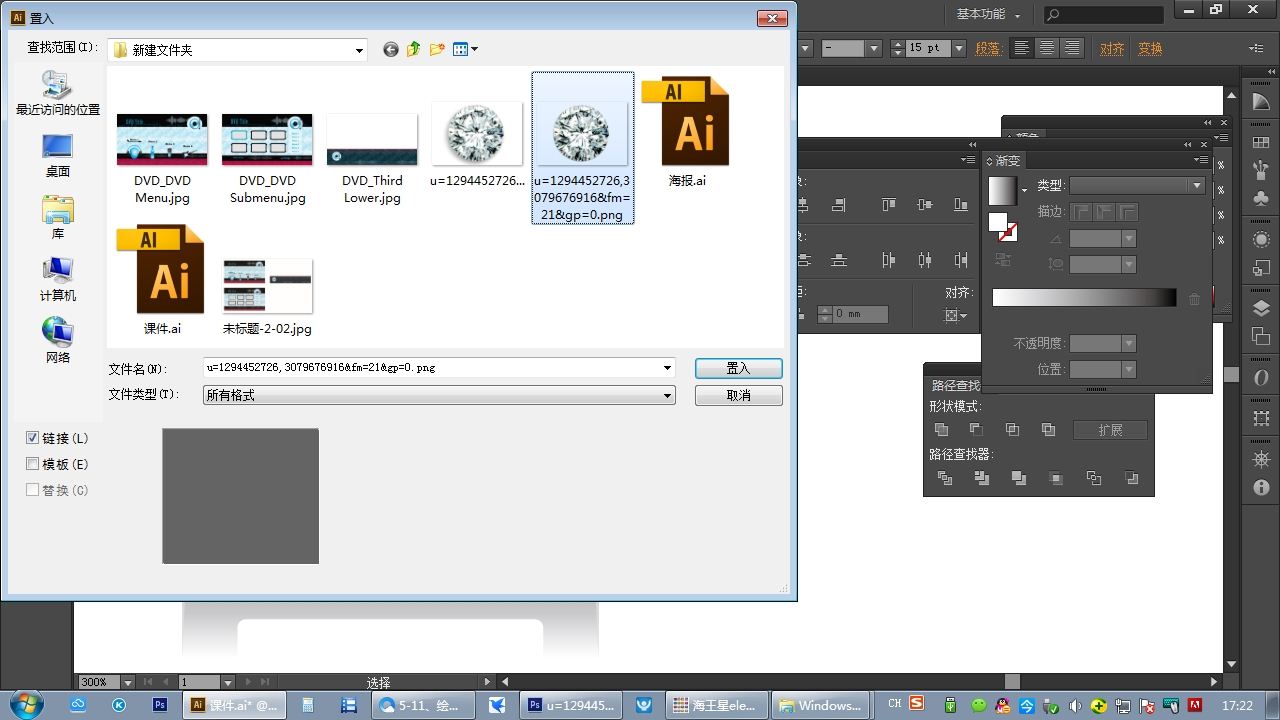Screen dimensions: 1280x720
Task: Align paragraph right in the control bar
Action: pos(1072,48)
